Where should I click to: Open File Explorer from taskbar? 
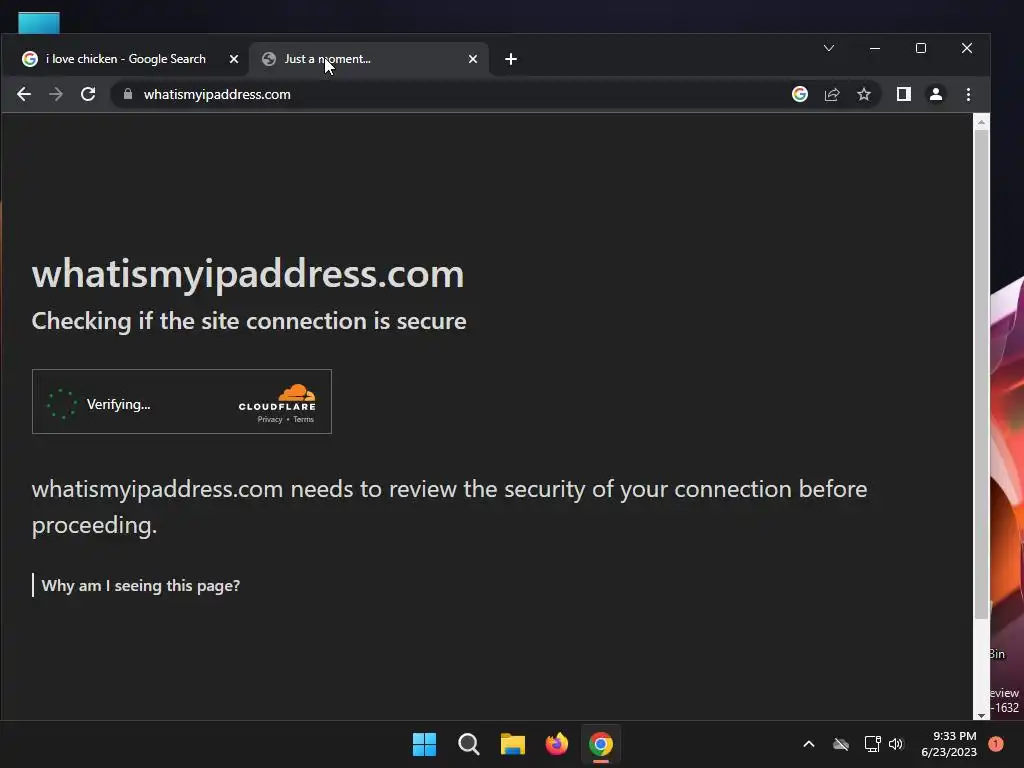[x=513, y=744]
